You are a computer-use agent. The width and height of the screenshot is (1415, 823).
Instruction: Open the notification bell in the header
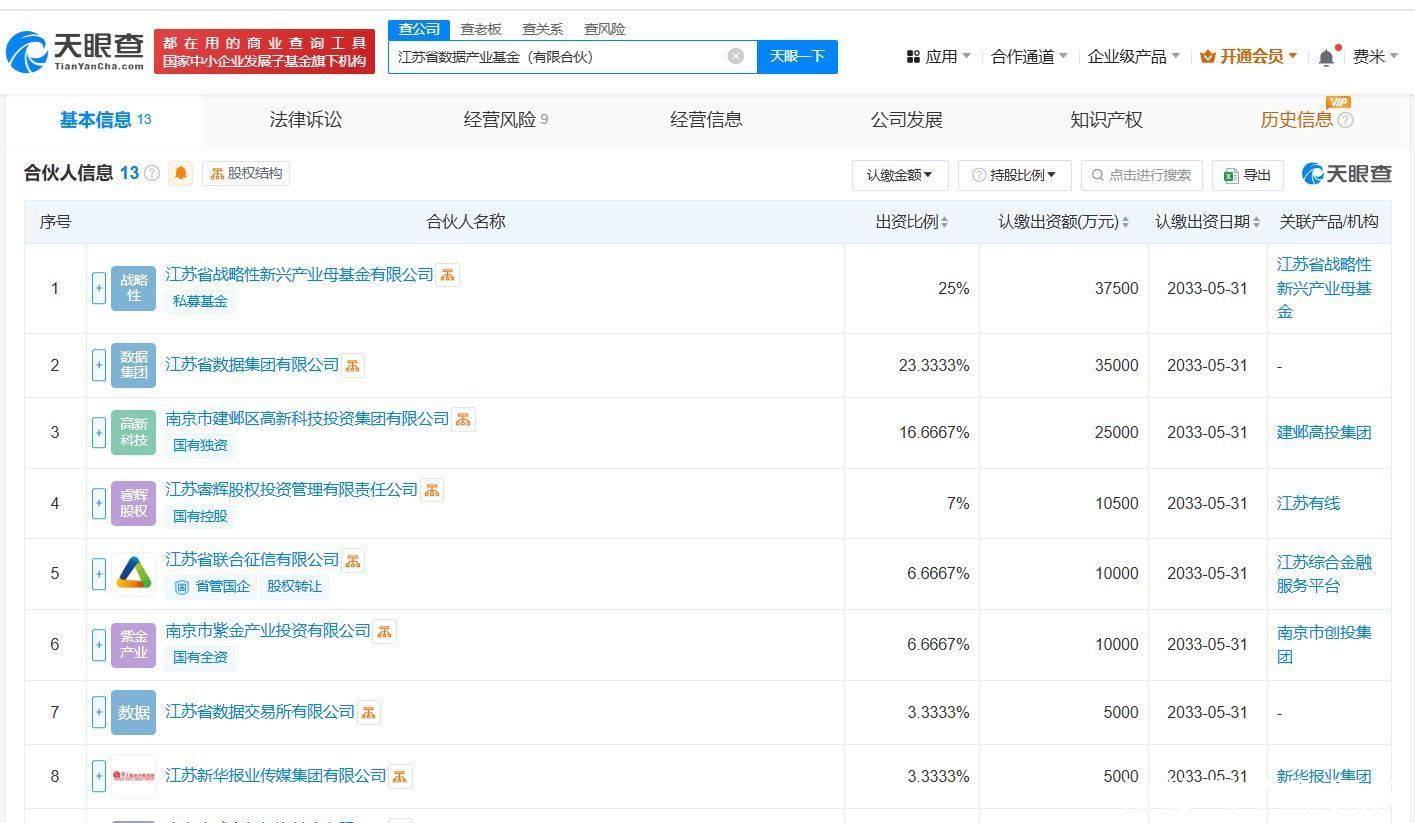pos(1326,57)
